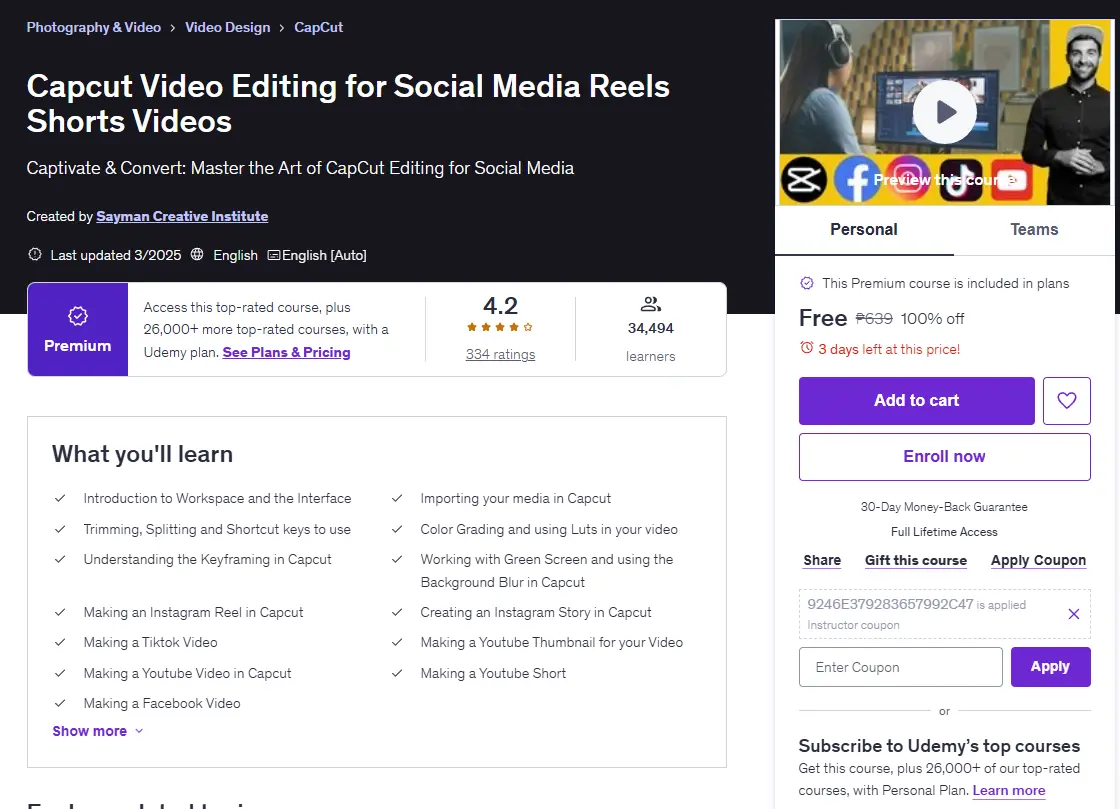Open CapCut breadcrumb link
This screenshot has height=809, width=1120.
pos(319,27)
